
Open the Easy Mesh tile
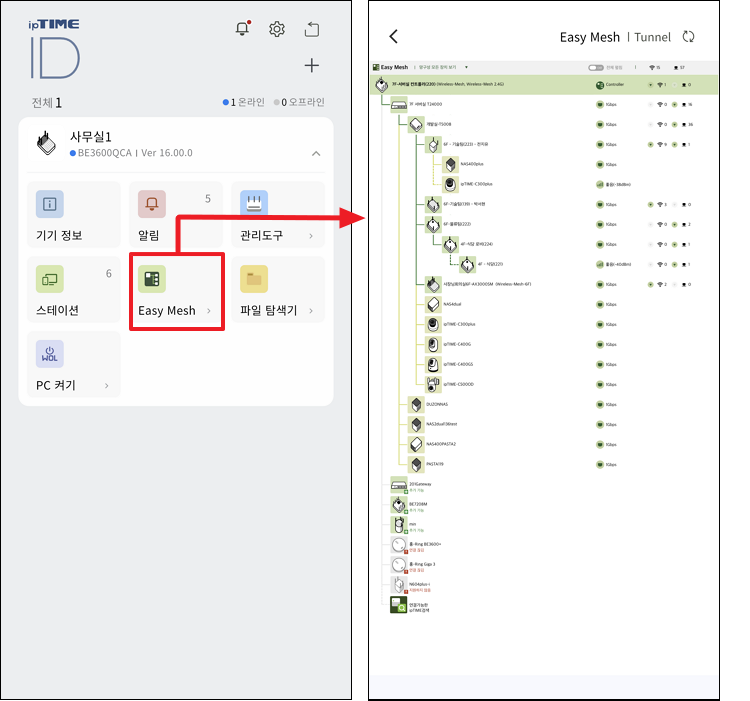176,291
